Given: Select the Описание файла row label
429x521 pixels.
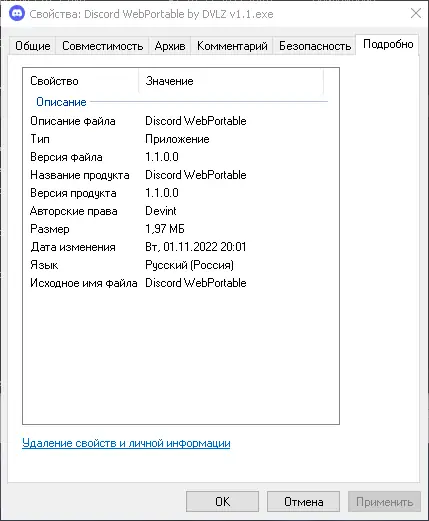Looking at the screenshot, I should coord(73,121).
